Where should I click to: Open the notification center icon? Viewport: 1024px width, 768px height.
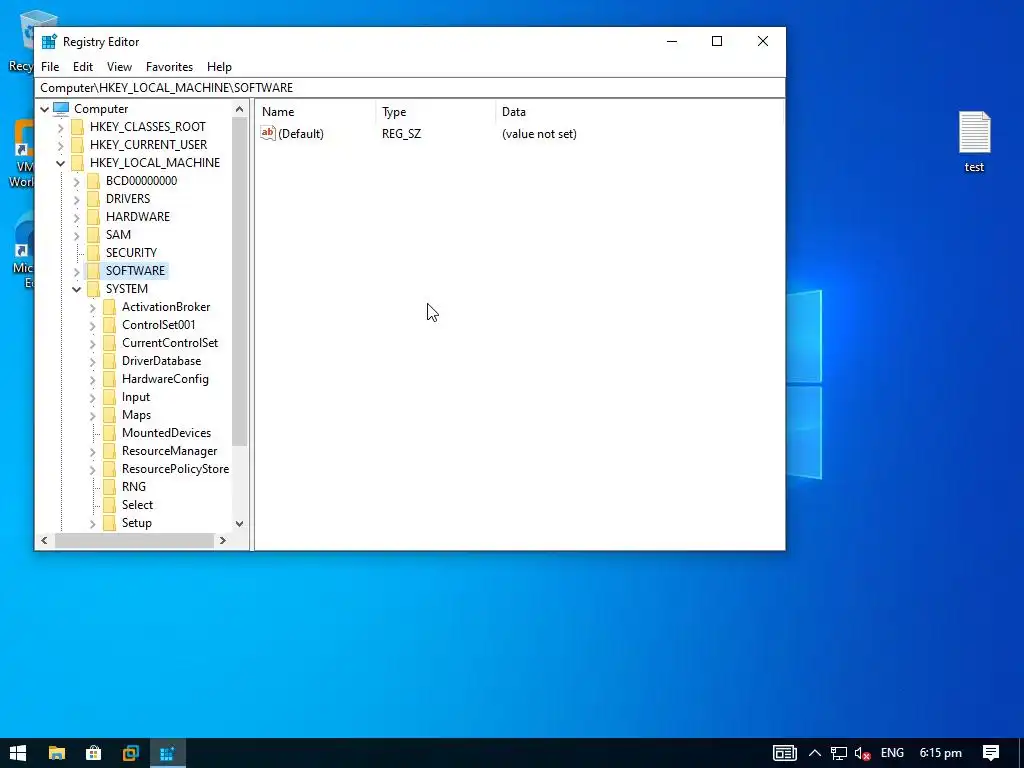point(991,753)
